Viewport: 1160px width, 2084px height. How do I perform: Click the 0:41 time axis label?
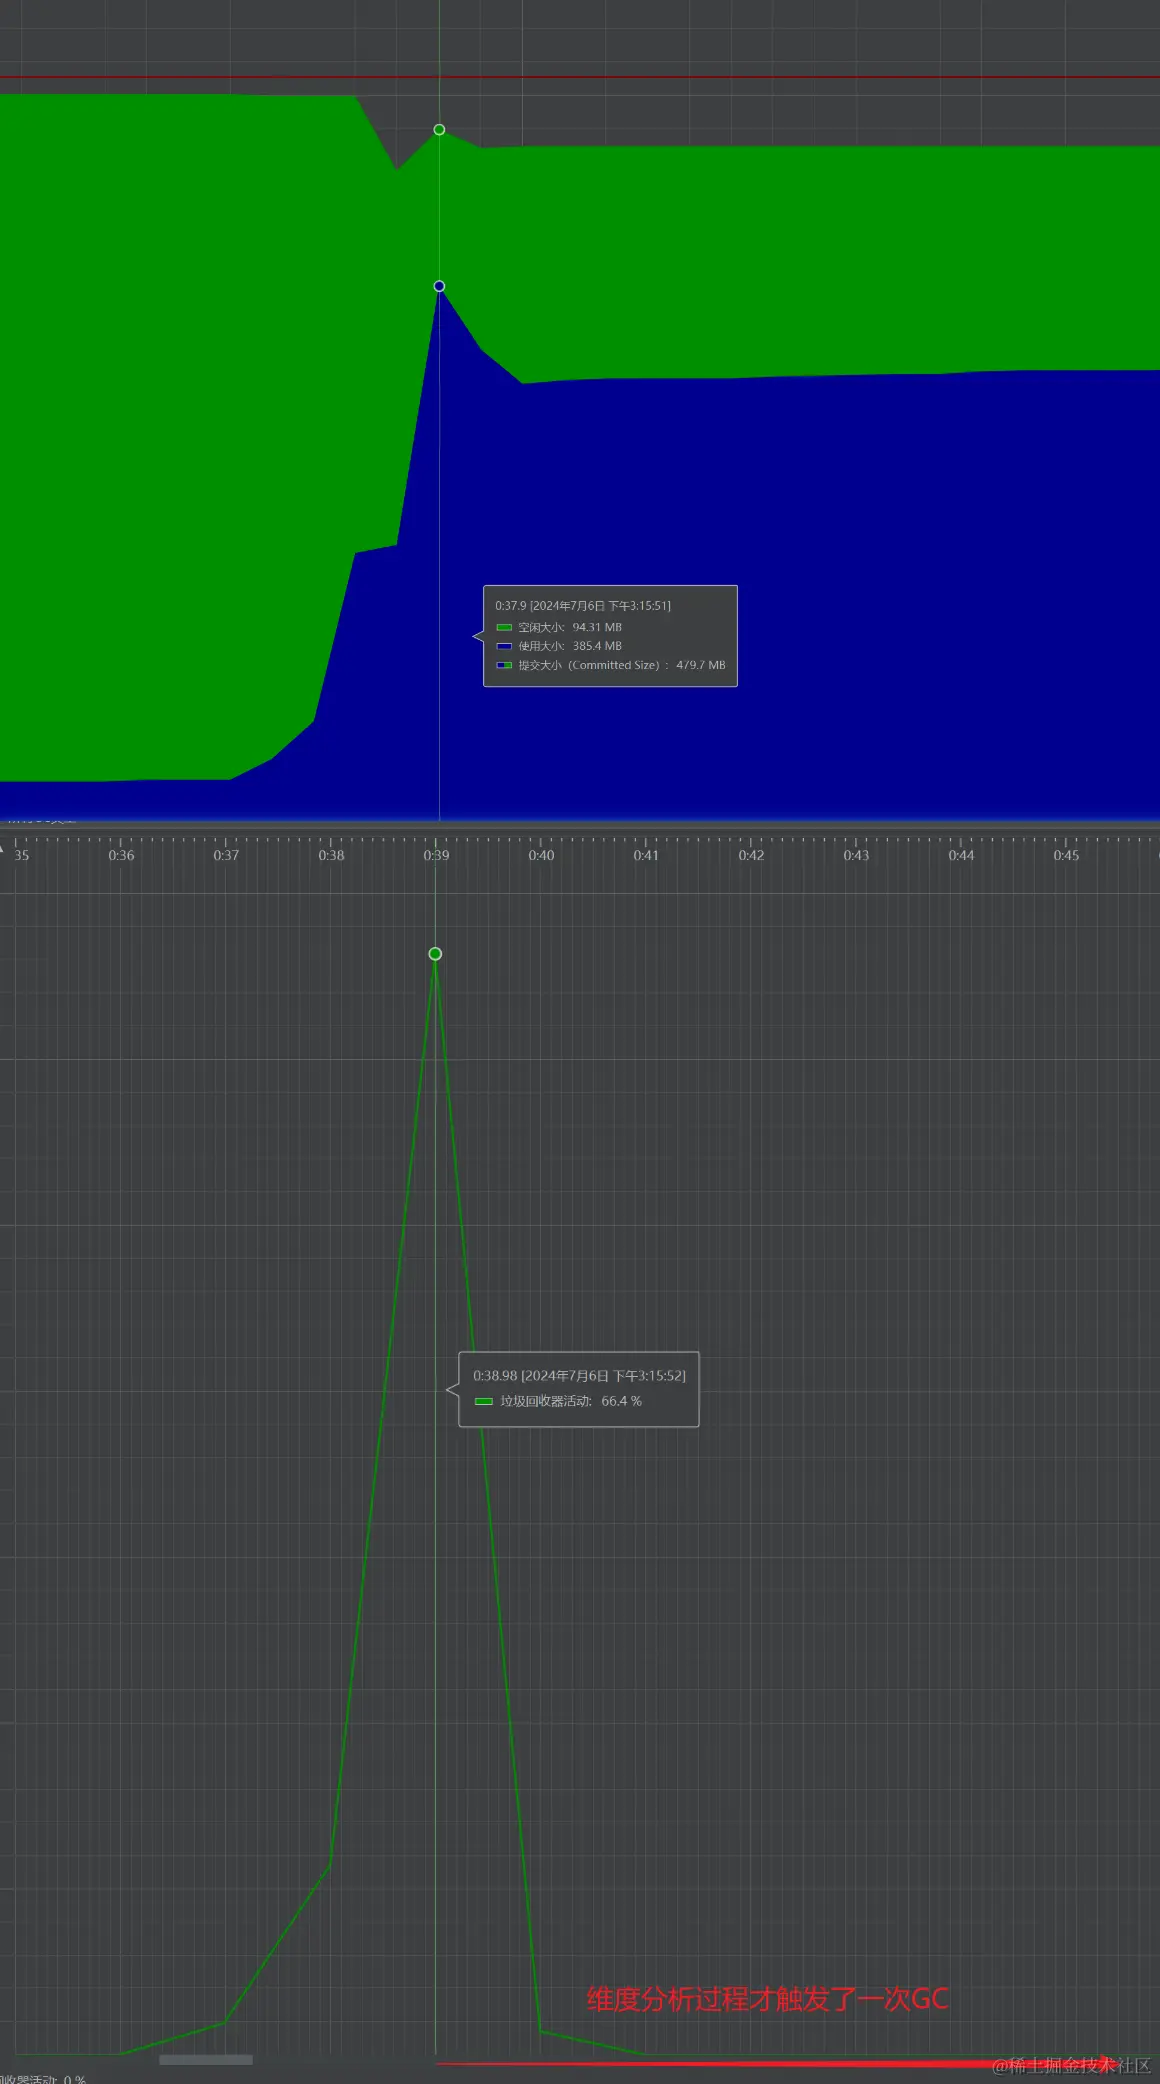646,855
